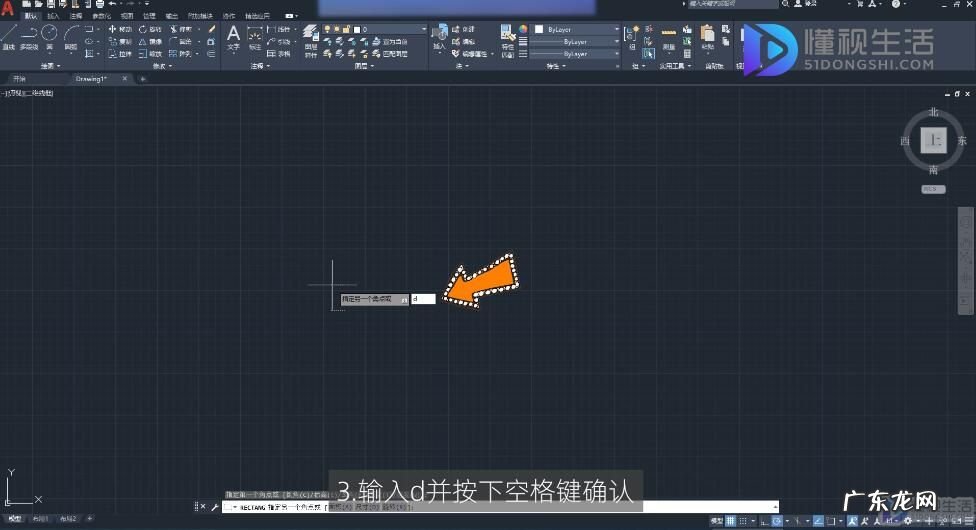Toggle annotation visibility in status bar
Viewport: 976px width, 530px height.
click(853, 521)
